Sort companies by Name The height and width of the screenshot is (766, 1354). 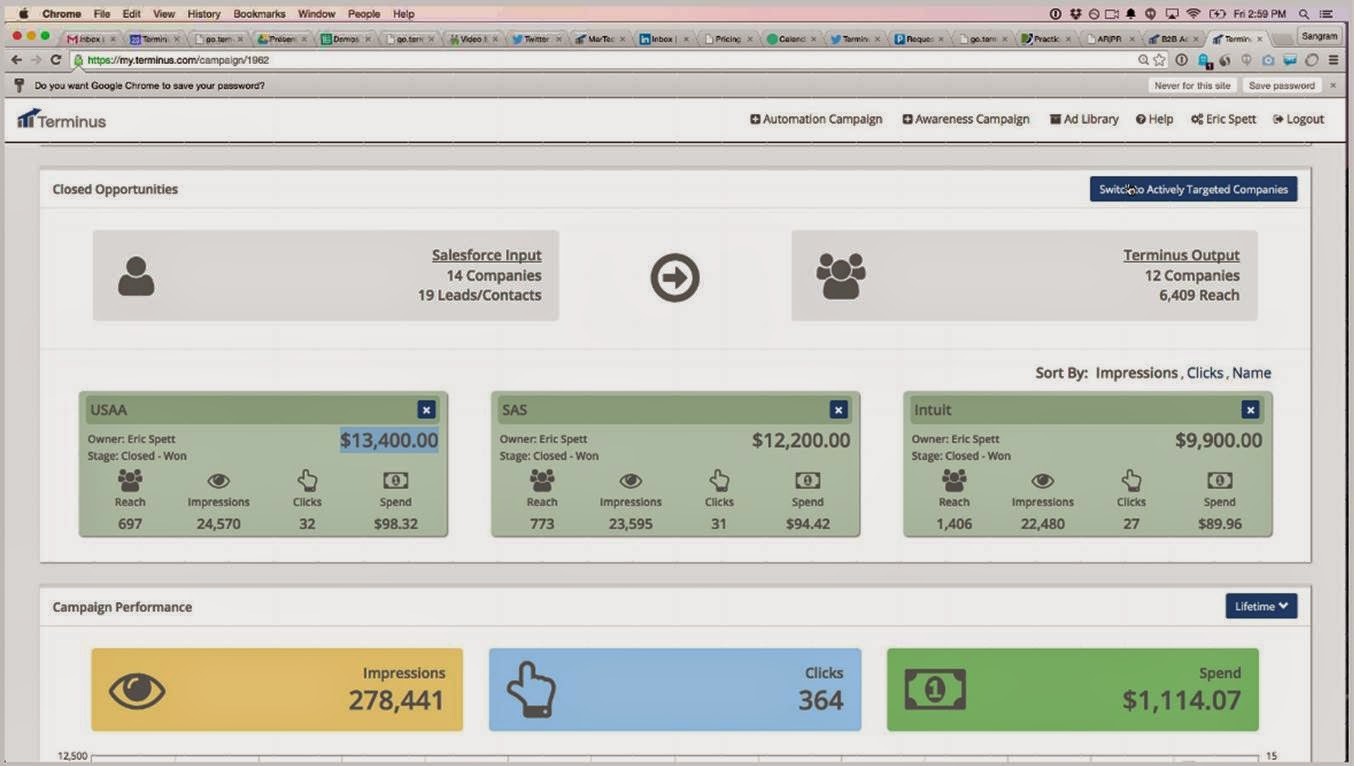click(x=1251, y=373)
